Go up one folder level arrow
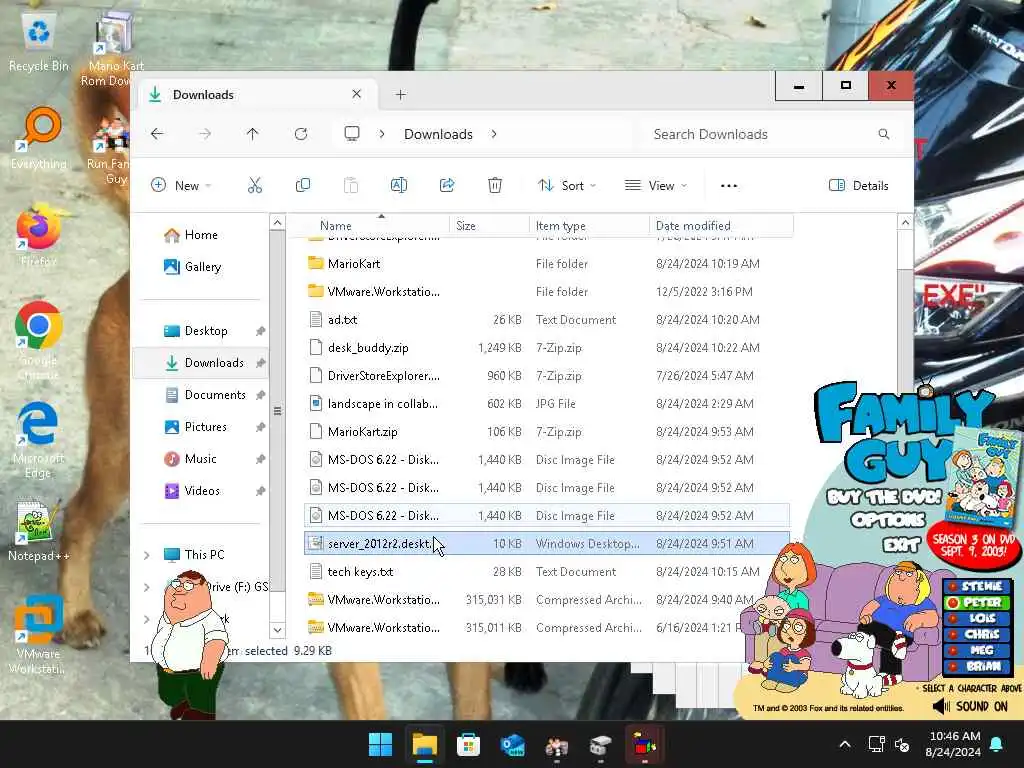The image size is (1024, 768). [x=253, y=134]
